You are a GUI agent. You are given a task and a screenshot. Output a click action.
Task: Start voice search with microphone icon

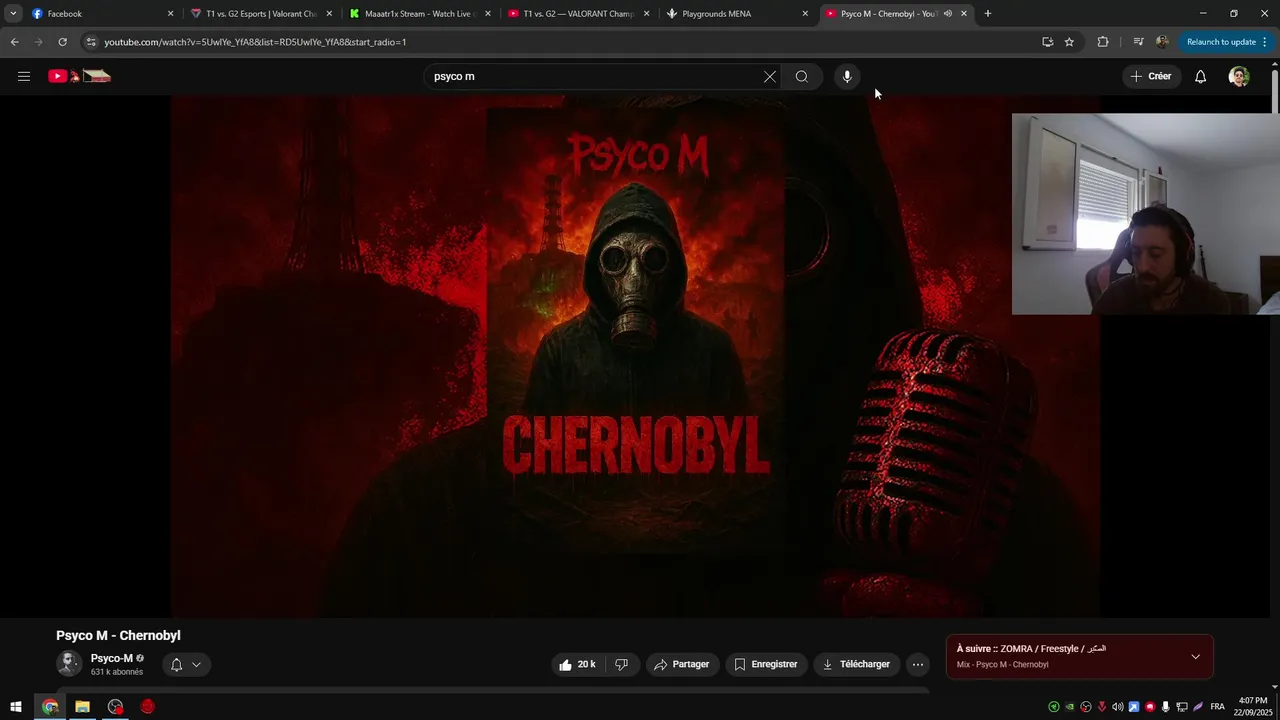click(x=847, y=76)
